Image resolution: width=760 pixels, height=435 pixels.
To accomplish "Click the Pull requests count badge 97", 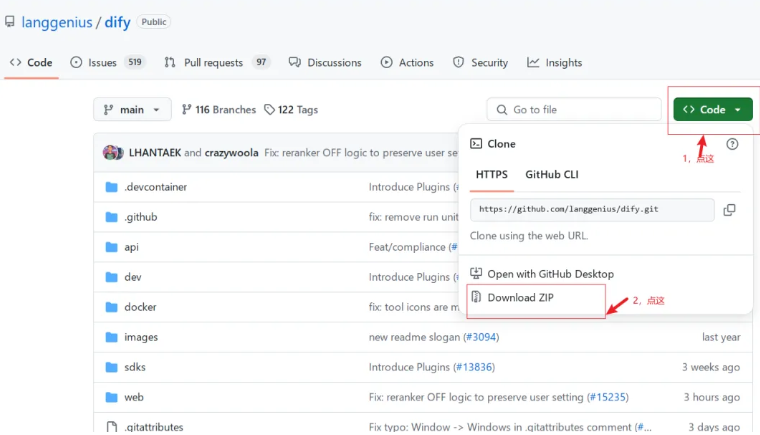I will 261,63.
